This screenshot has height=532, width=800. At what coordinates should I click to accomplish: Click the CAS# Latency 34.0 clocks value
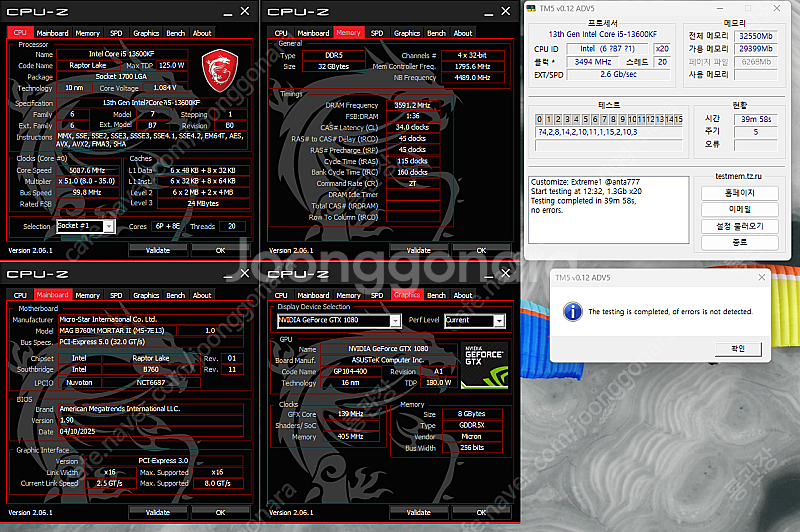point(413,128)
